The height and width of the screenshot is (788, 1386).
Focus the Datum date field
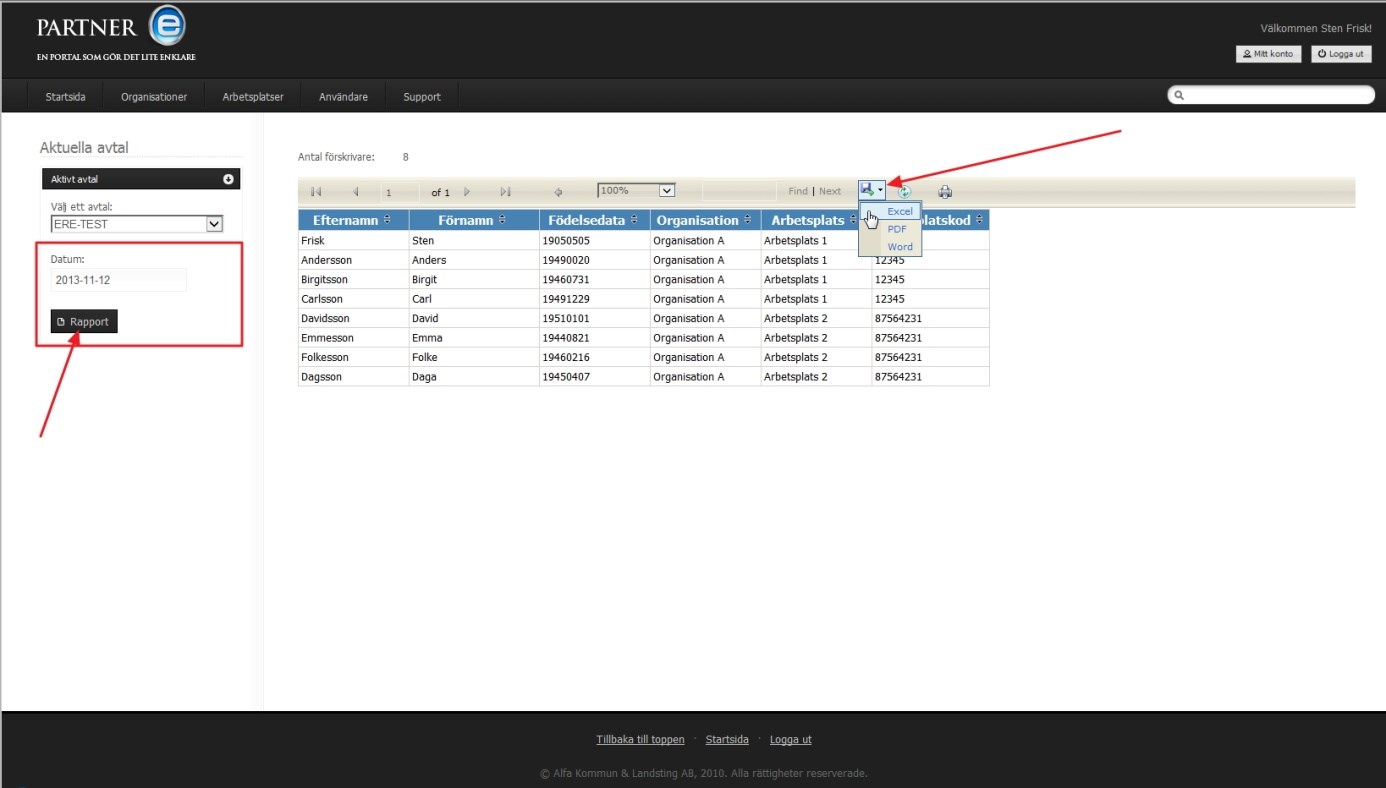click(118, 280)
